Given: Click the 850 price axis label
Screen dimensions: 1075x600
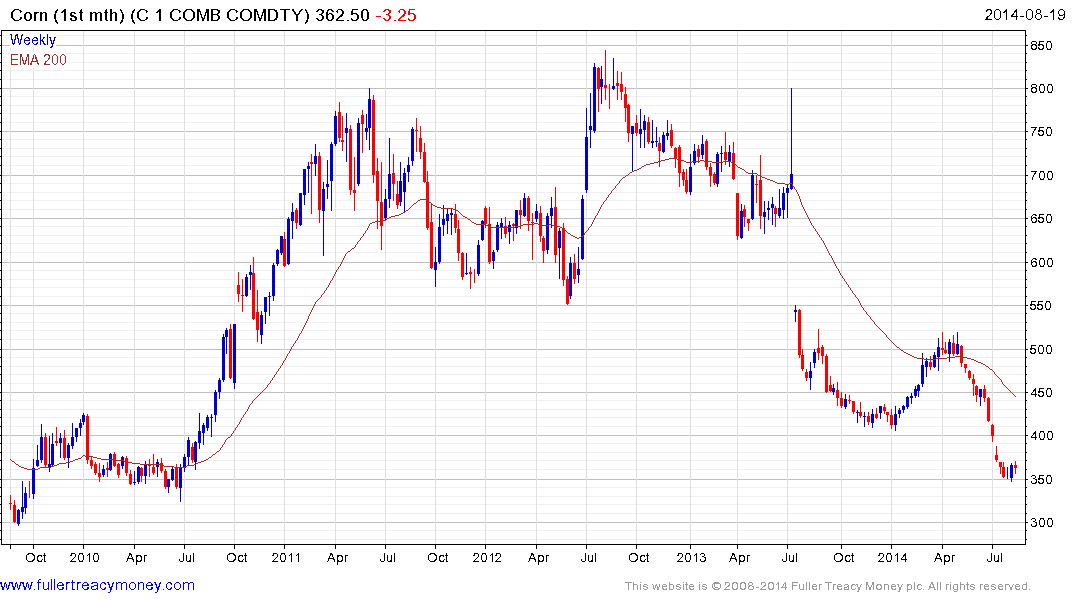Looking at the screenshot, I should coord(1041,46).
